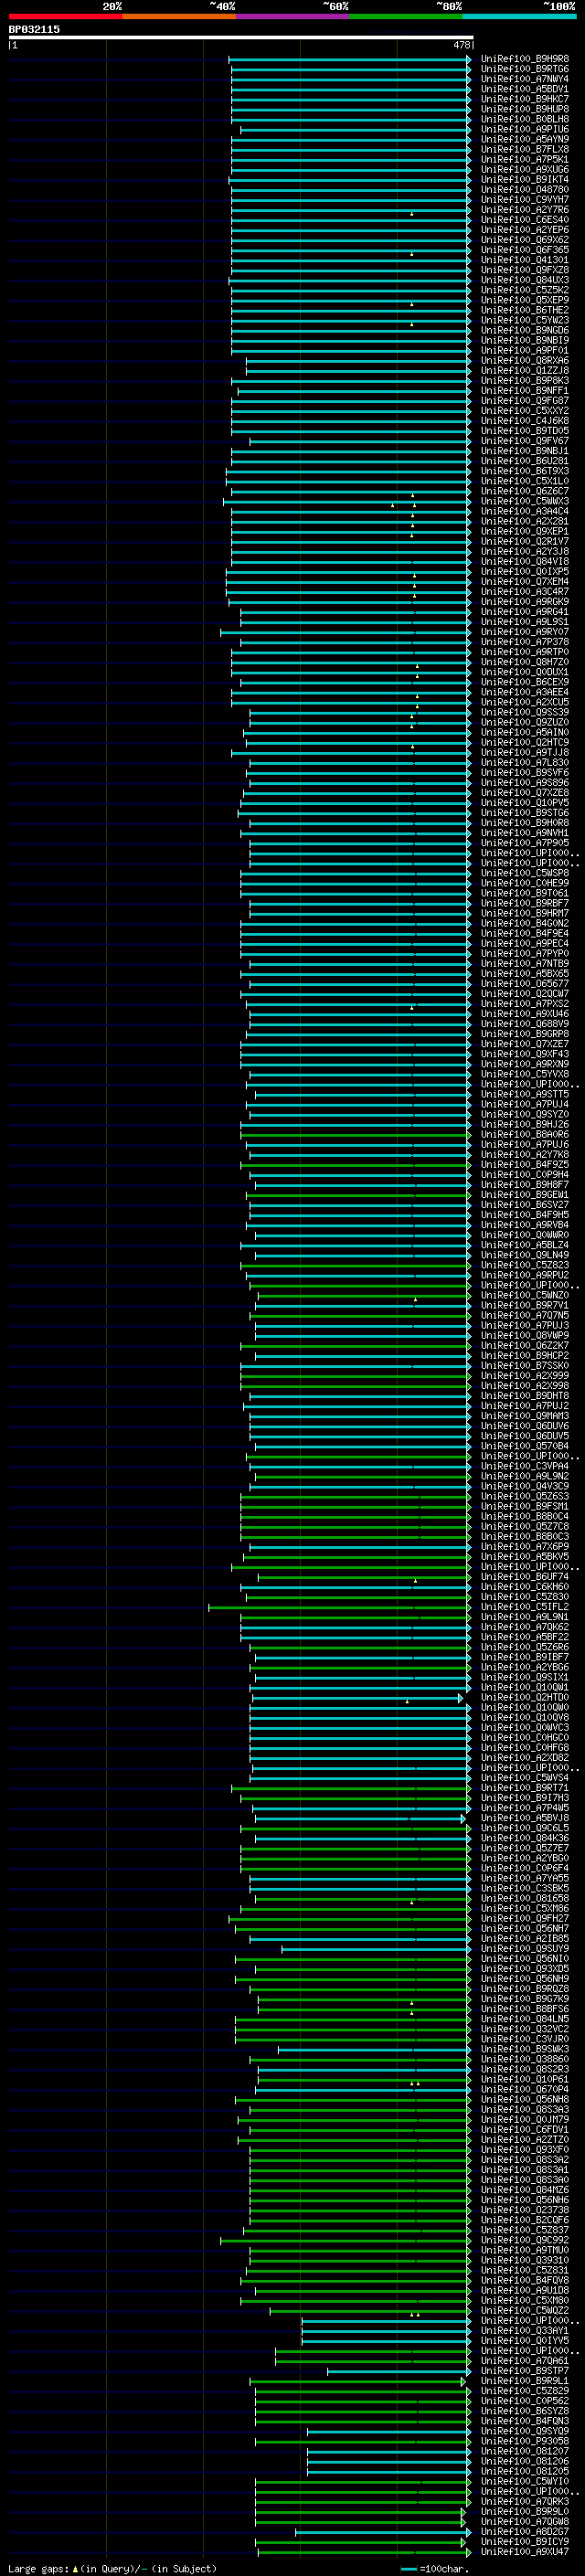Image resolution: width=585 pixels, height=2576 pixels.
Task: Select the UniRef100_C5WSP8 label
Action: (x=525, y=874)
